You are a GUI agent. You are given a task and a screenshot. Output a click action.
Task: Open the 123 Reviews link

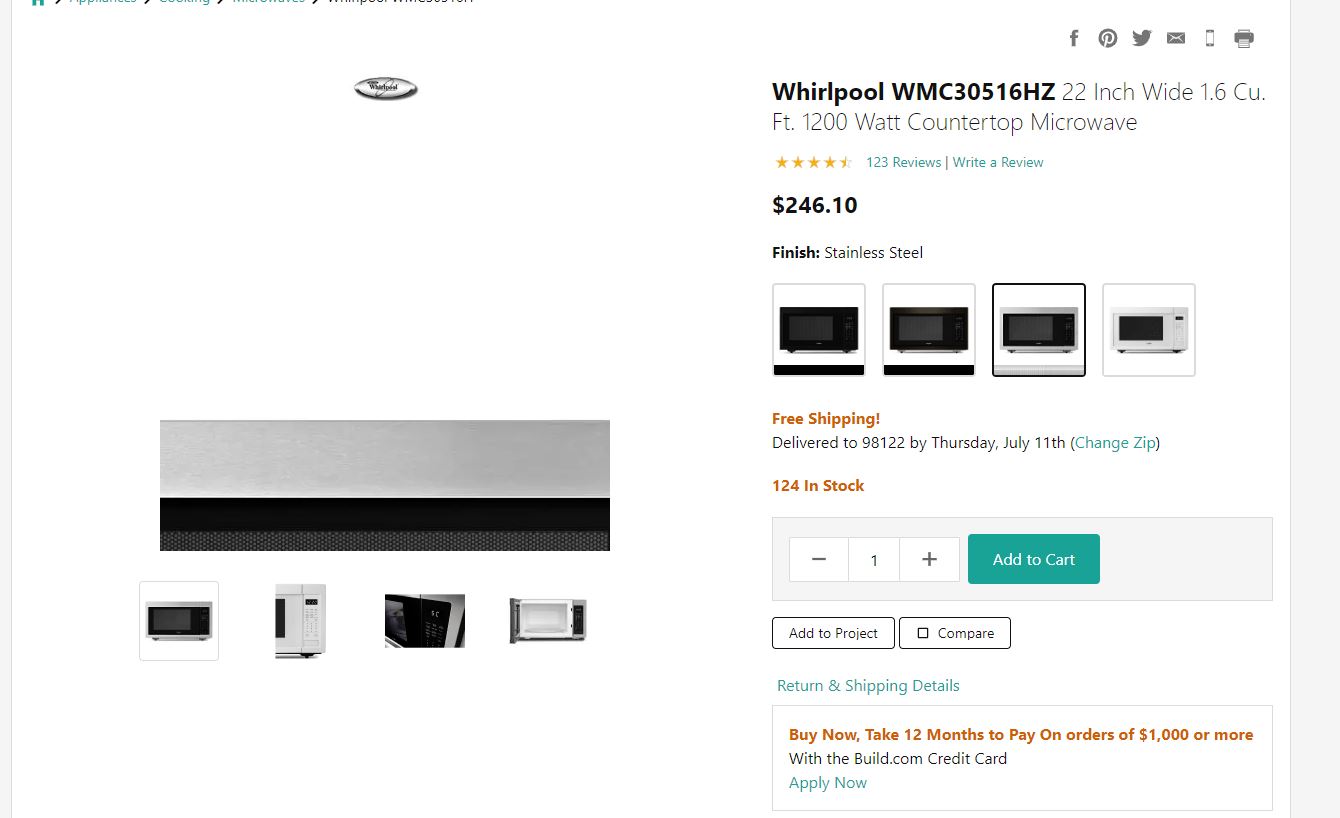(903, 161)
